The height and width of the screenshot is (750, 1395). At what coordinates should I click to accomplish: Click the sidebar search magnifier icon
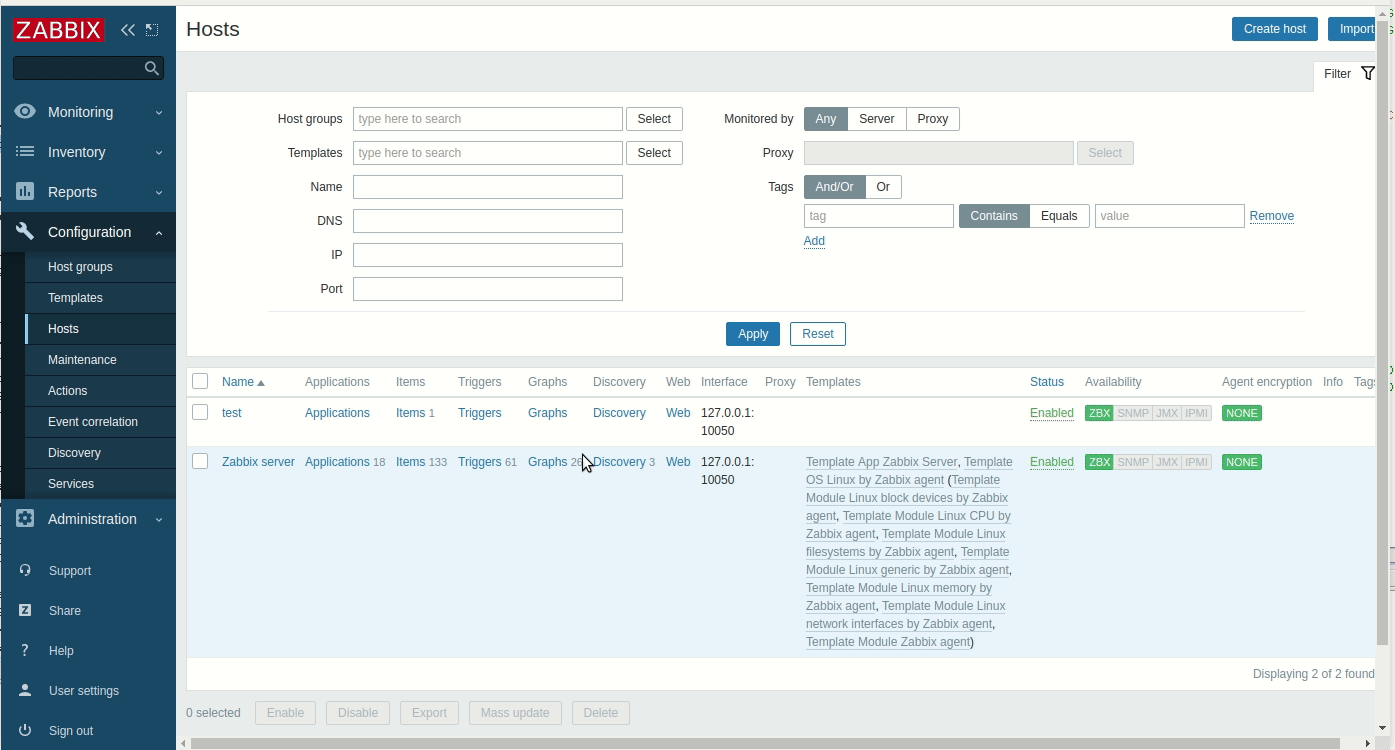(152, 68)
